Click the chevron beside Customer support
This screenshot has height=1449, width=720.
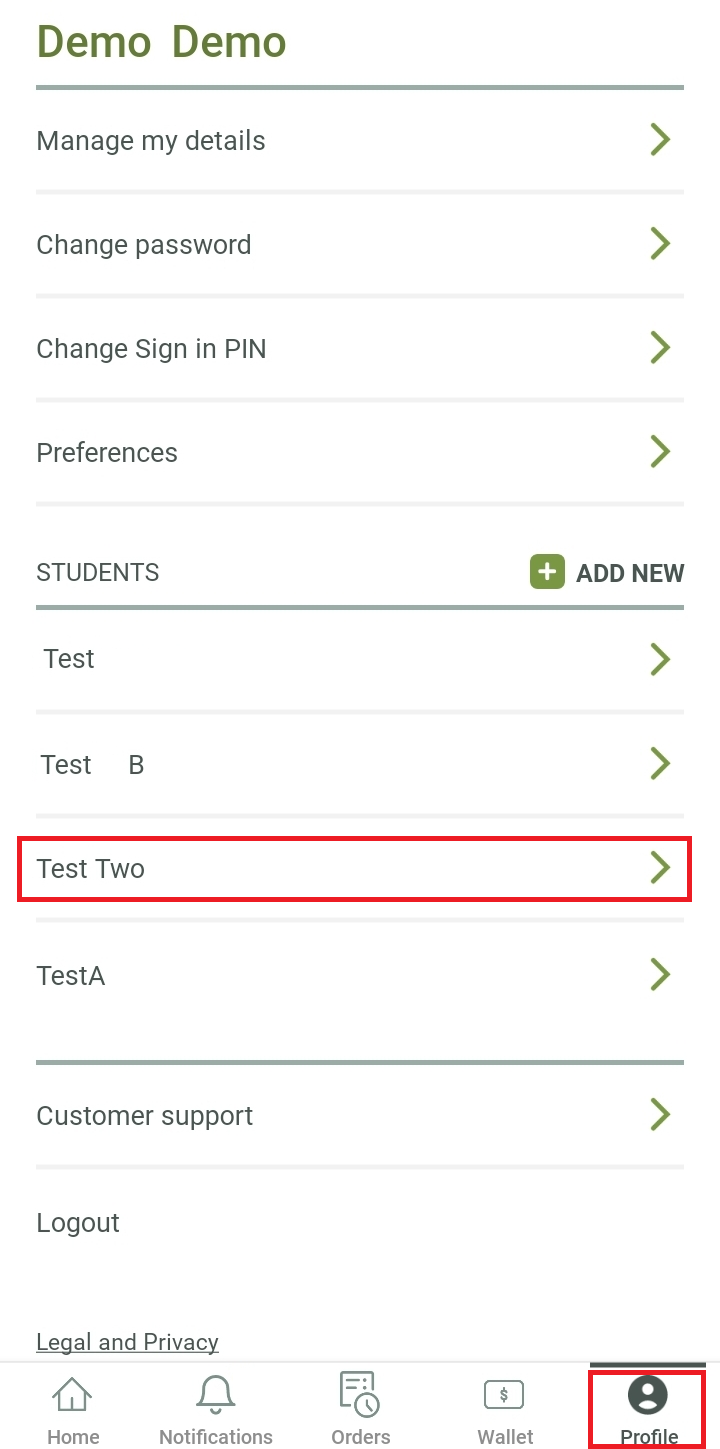[x=660, y=1114]
